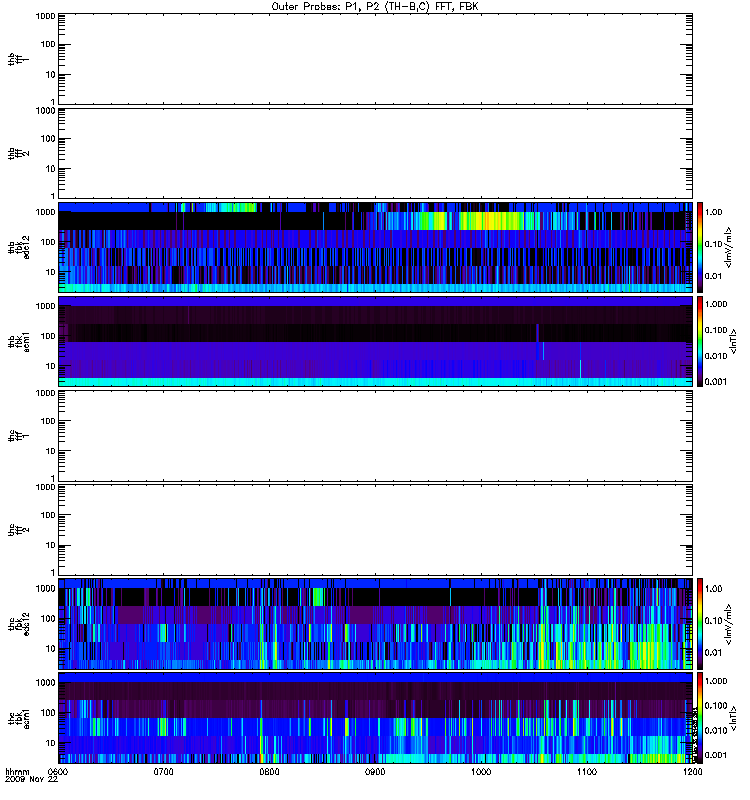Click the '10' y-axis tick in thc fff 2 panel
This screenshot has width=750, height=800.
tap(51, 545)
